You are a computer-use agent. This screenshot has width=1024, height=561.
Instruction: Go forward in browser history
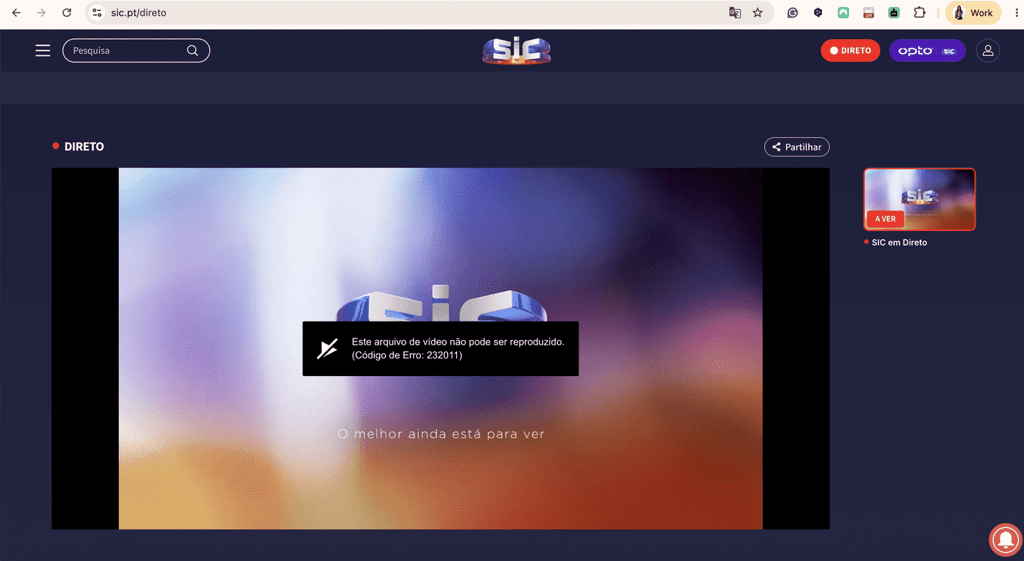coord(41,12)
